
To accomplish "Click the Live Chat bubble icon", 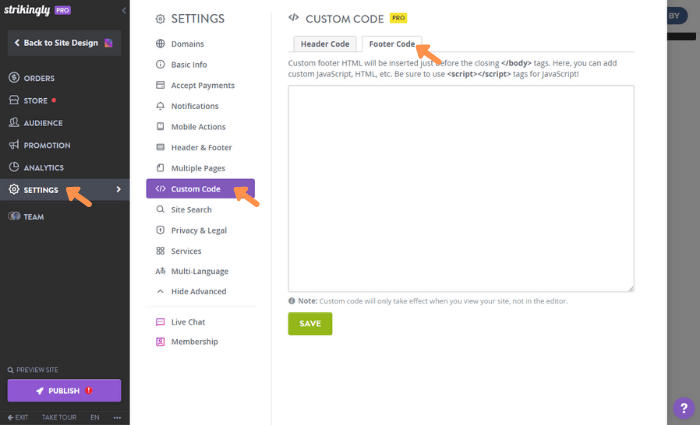I will [x=160, y=322].
